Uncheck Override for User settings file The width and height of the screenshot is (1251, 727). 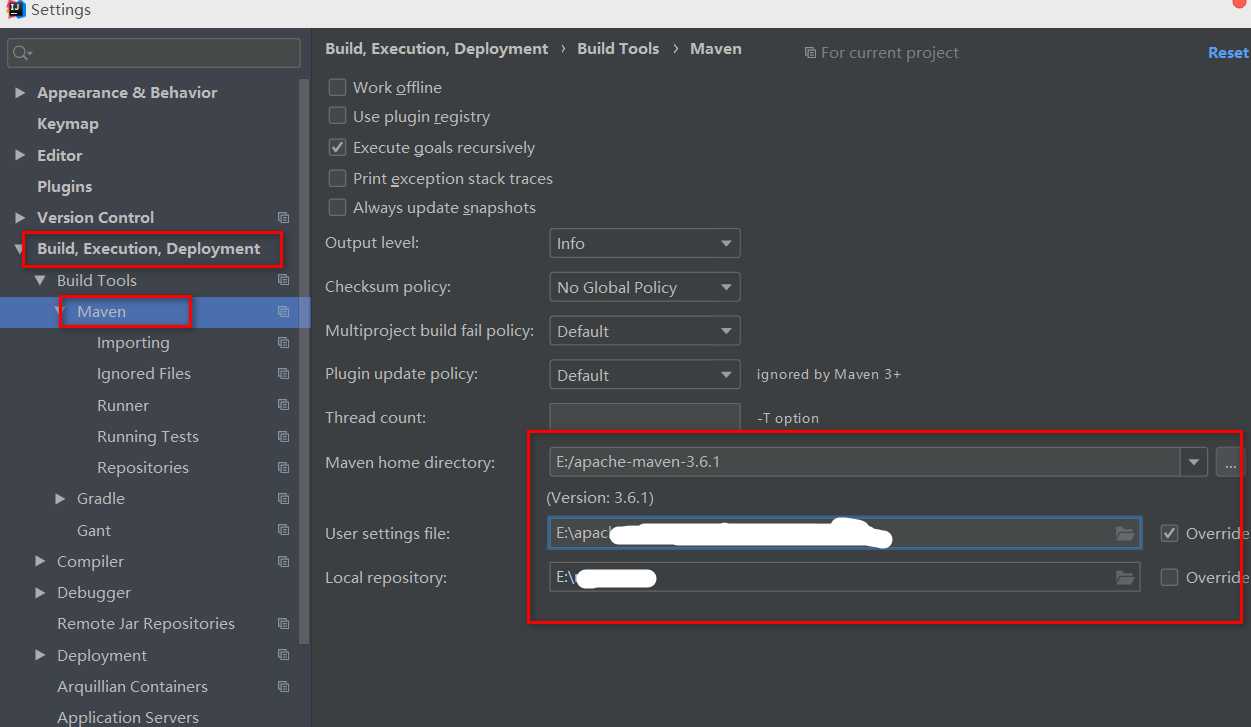pyautogui.click(x=1169, y=533)
